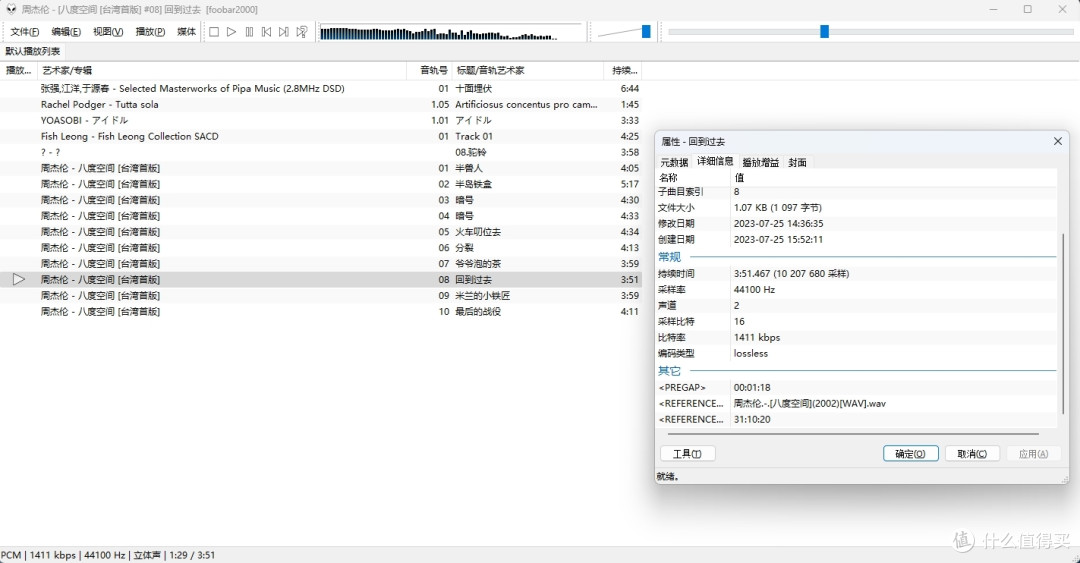Stop playback with the square Stop icon
The height and width of the screenshot is (563, 1080).
point(214,32)
